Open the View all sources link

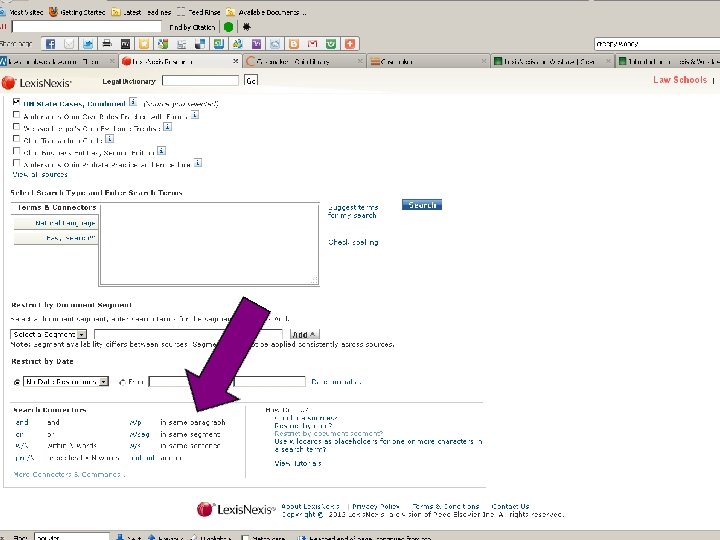40,174
